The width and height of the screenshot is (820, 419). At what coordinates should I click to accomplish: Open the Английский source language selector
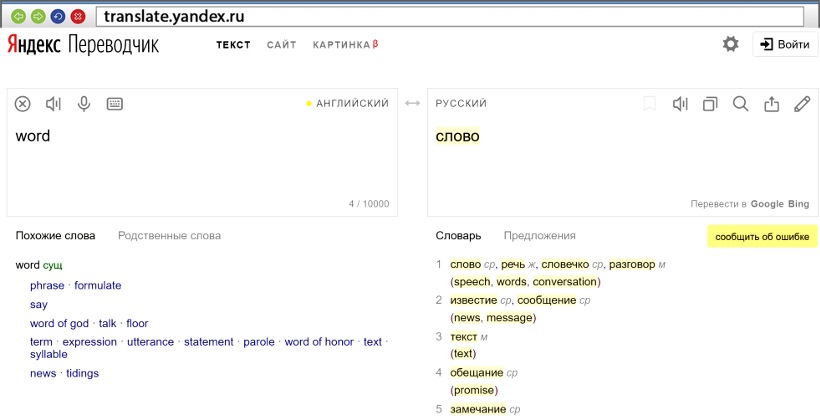[x=352, y=104]
